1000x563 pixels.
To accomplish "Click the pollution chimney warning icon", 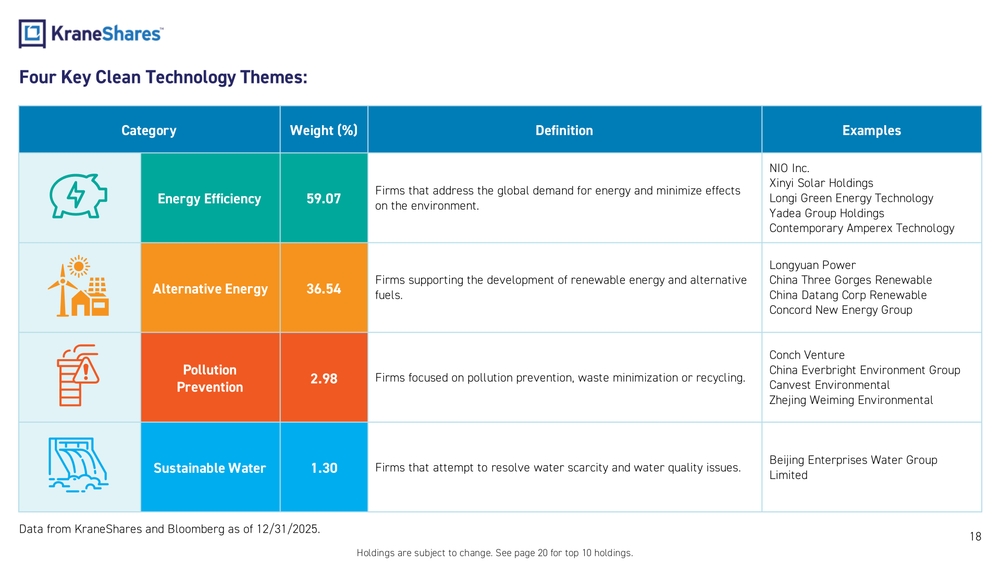I will (x=79, y=377).
